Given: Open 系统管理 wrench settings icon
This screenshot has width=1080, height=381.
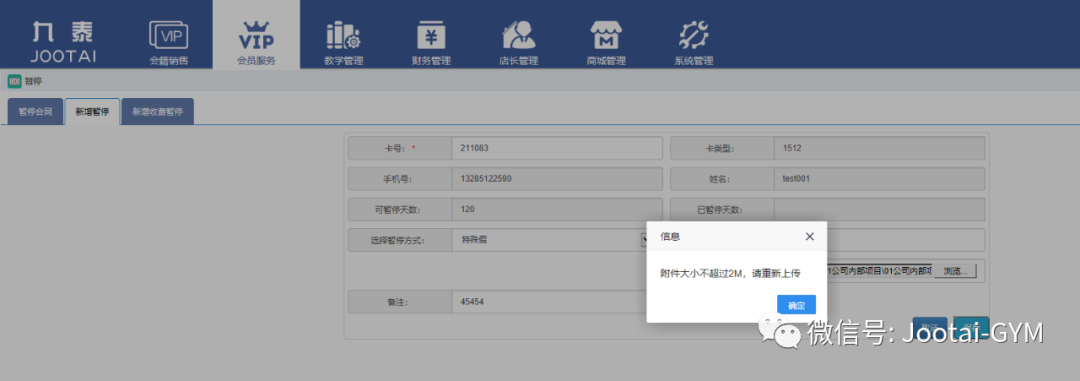Looking at the screenshot, I should [694, 34].
